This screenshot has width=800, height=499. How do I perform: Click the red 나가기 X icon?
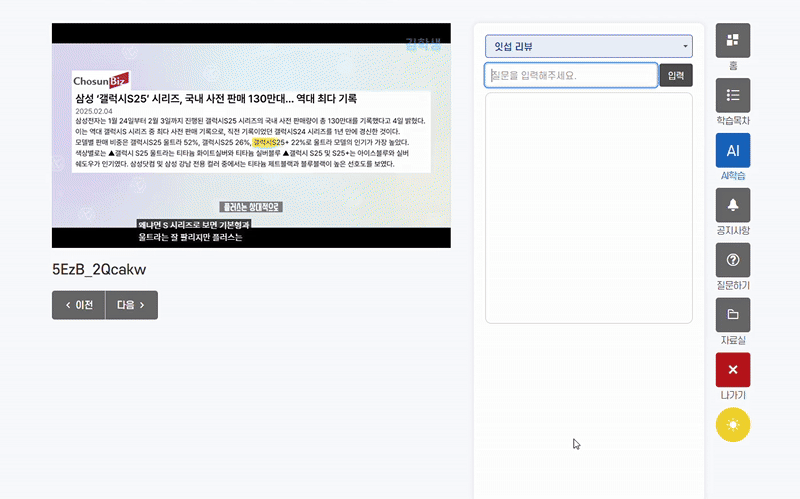(733, 370)
